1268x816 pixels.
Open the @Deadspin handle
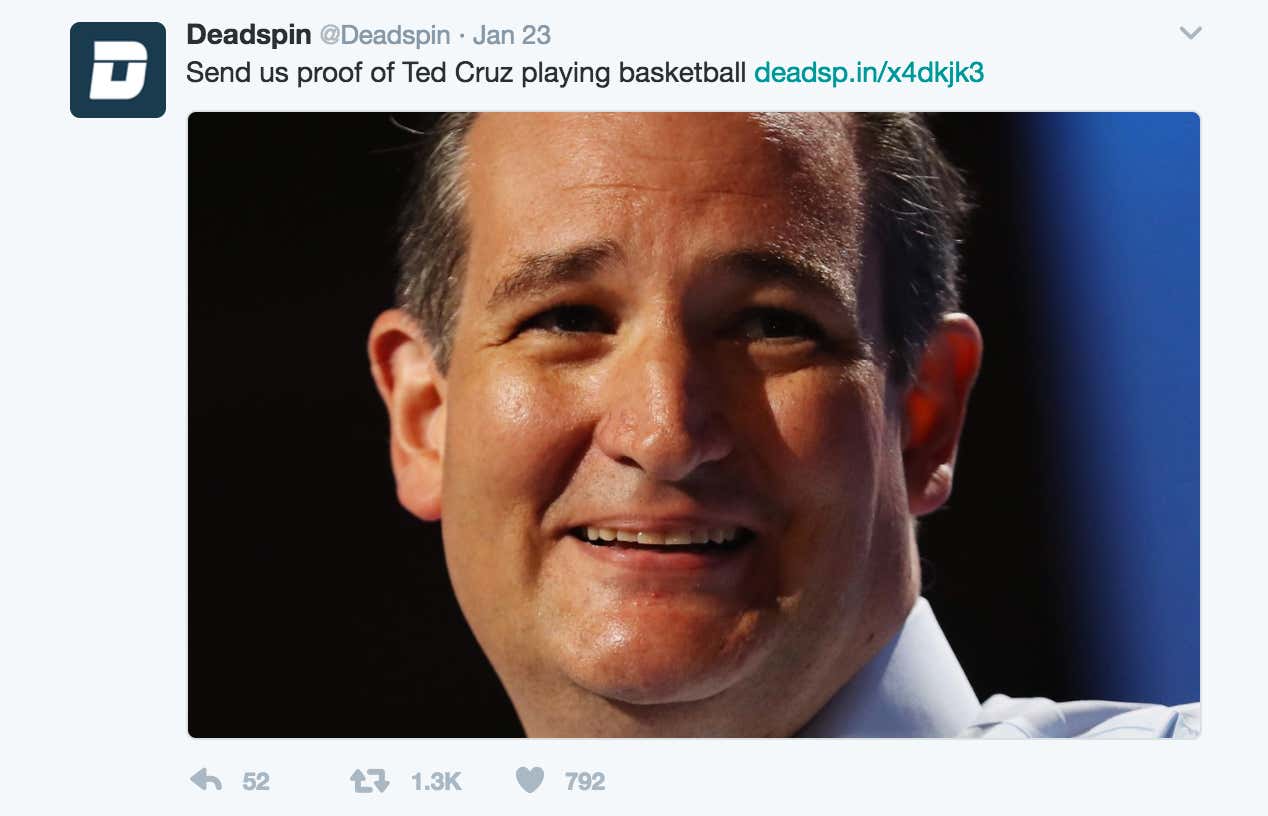coord(385,35)
